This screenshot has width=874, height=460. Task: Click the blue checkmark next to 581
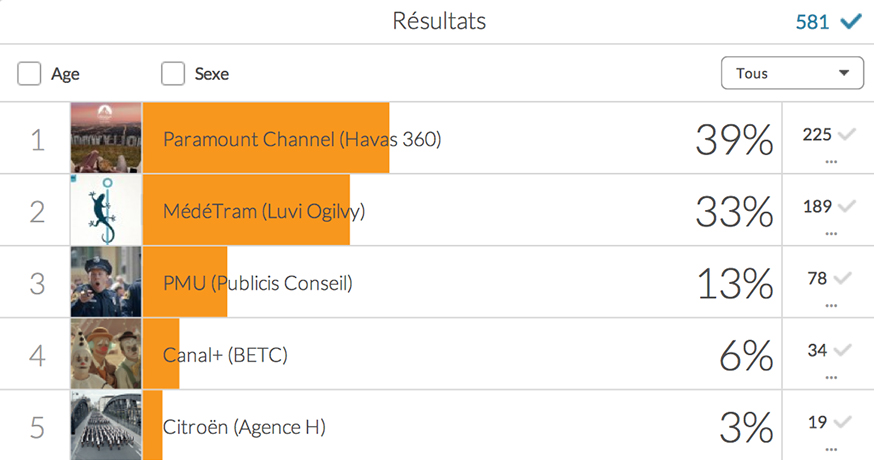851,22
